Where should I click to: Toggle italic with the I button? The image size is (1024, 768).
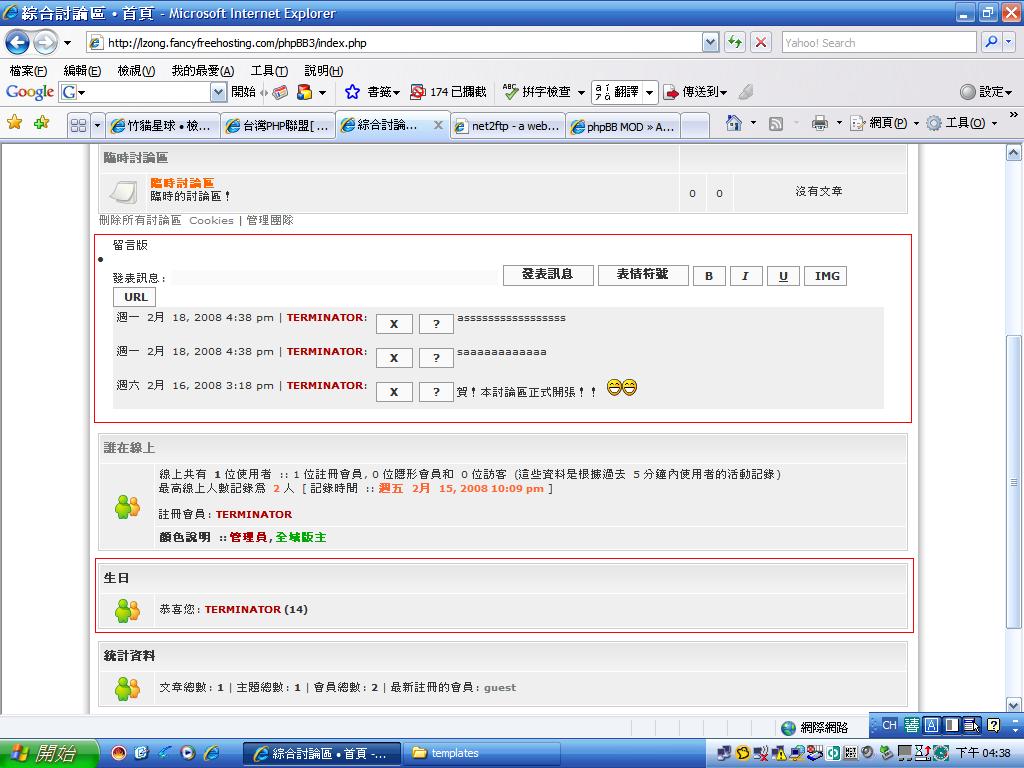click(745, 276)
